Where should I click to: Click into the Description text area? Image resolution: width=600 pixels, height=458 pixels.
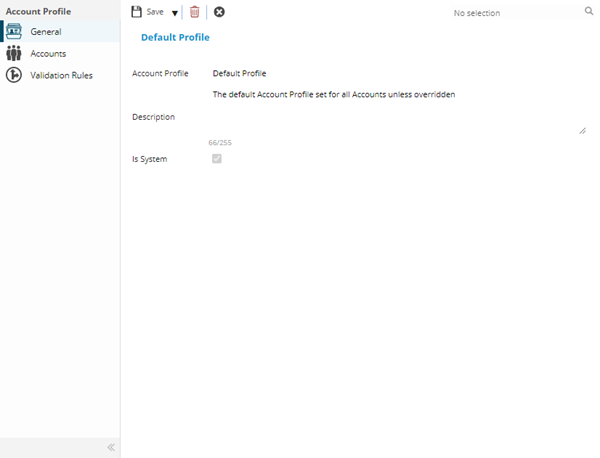click(395, 112)
